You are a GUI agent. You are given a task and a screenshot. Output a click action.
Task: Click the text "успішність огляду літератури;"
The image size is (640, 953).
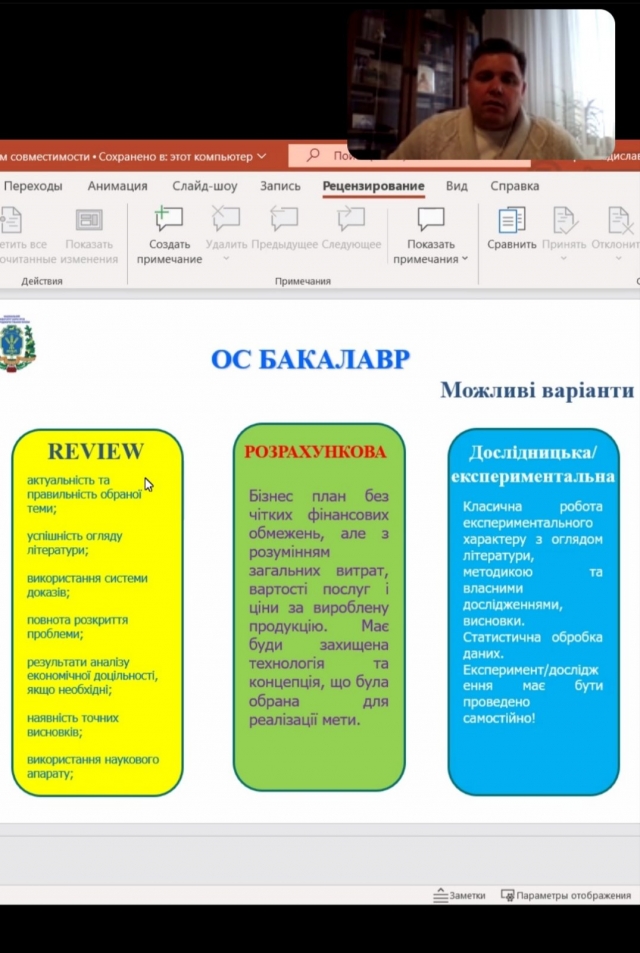[x=75, y=543]
